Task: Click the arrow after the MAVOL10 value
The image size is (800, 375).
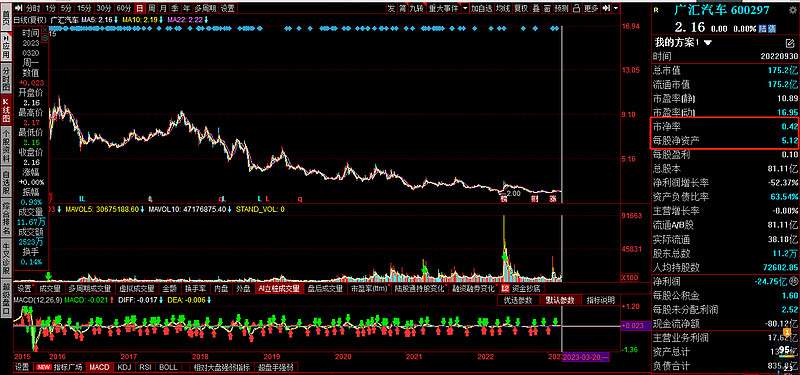Action: click(x=230, y=209)
